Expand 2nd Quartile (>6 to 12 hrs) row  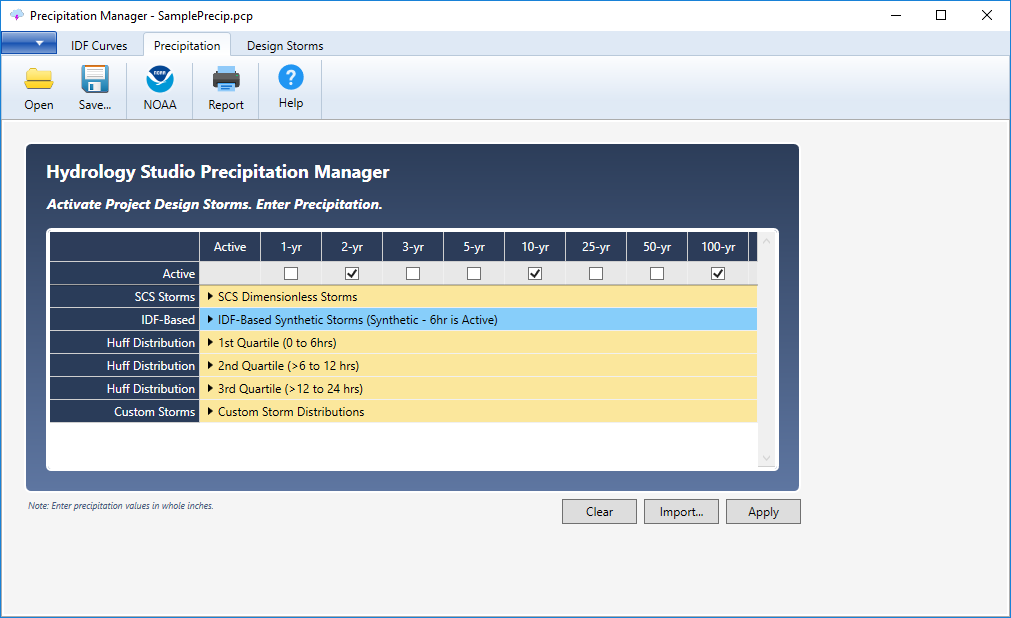(210, 366)
